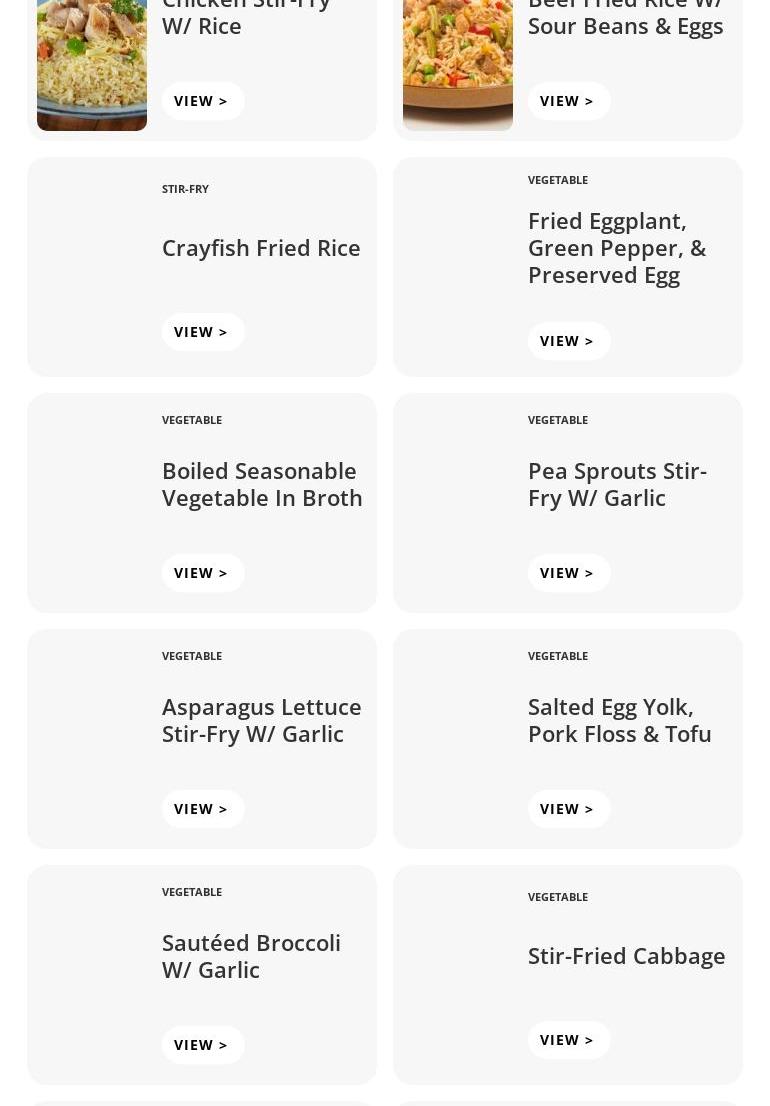Viewport: 770px width, 1106px height.
Task: Click the Crayfish Fried Rice title
Action: click(261, 248)
